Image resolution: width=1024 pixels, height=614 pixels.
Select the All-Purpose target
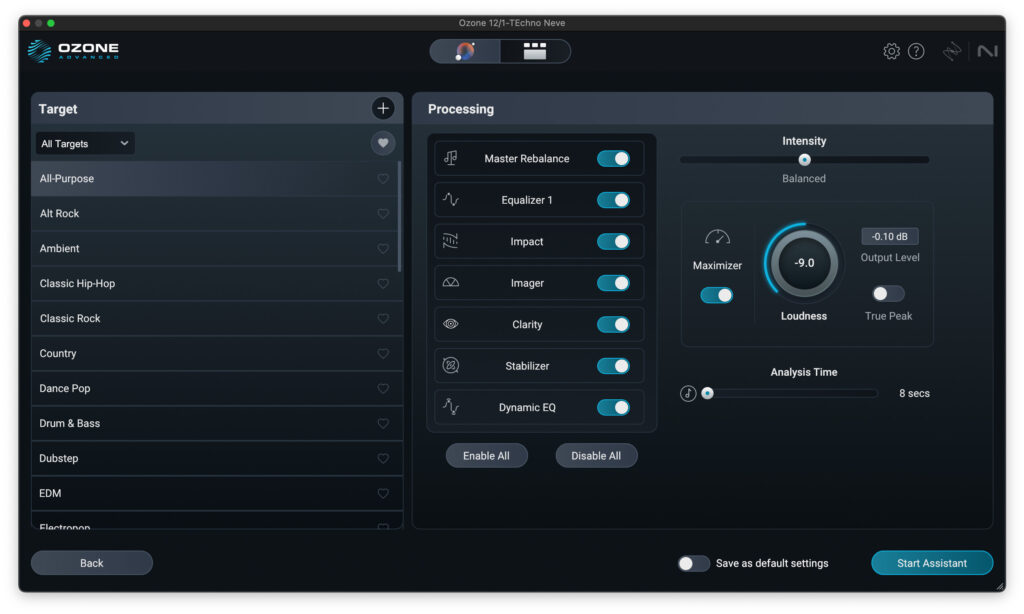[x=214, y=178]
